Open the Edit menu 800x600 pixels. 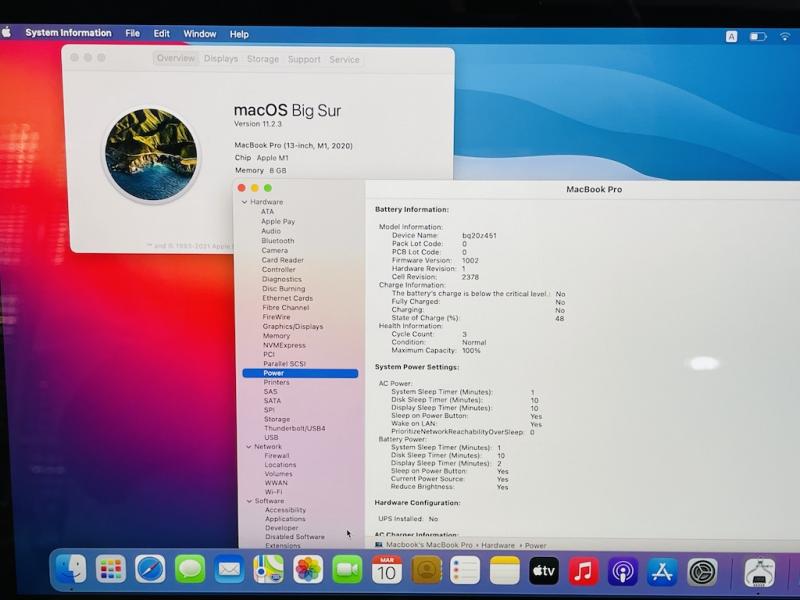click(x=162, y=34)
